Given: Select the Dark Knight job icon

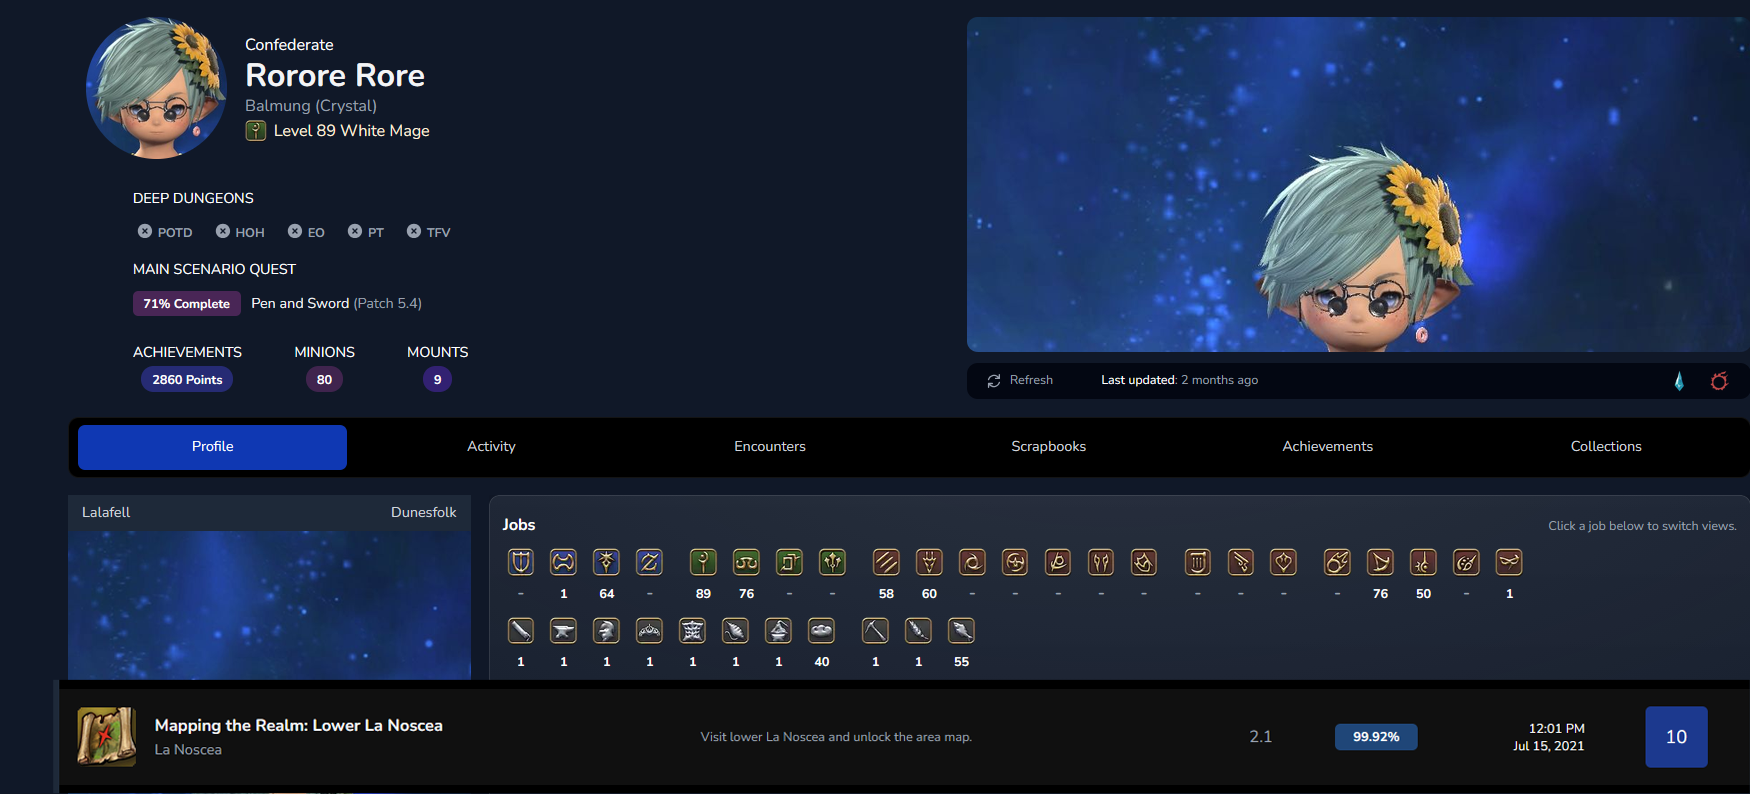Looking at the screenshot, I should 607,562.
